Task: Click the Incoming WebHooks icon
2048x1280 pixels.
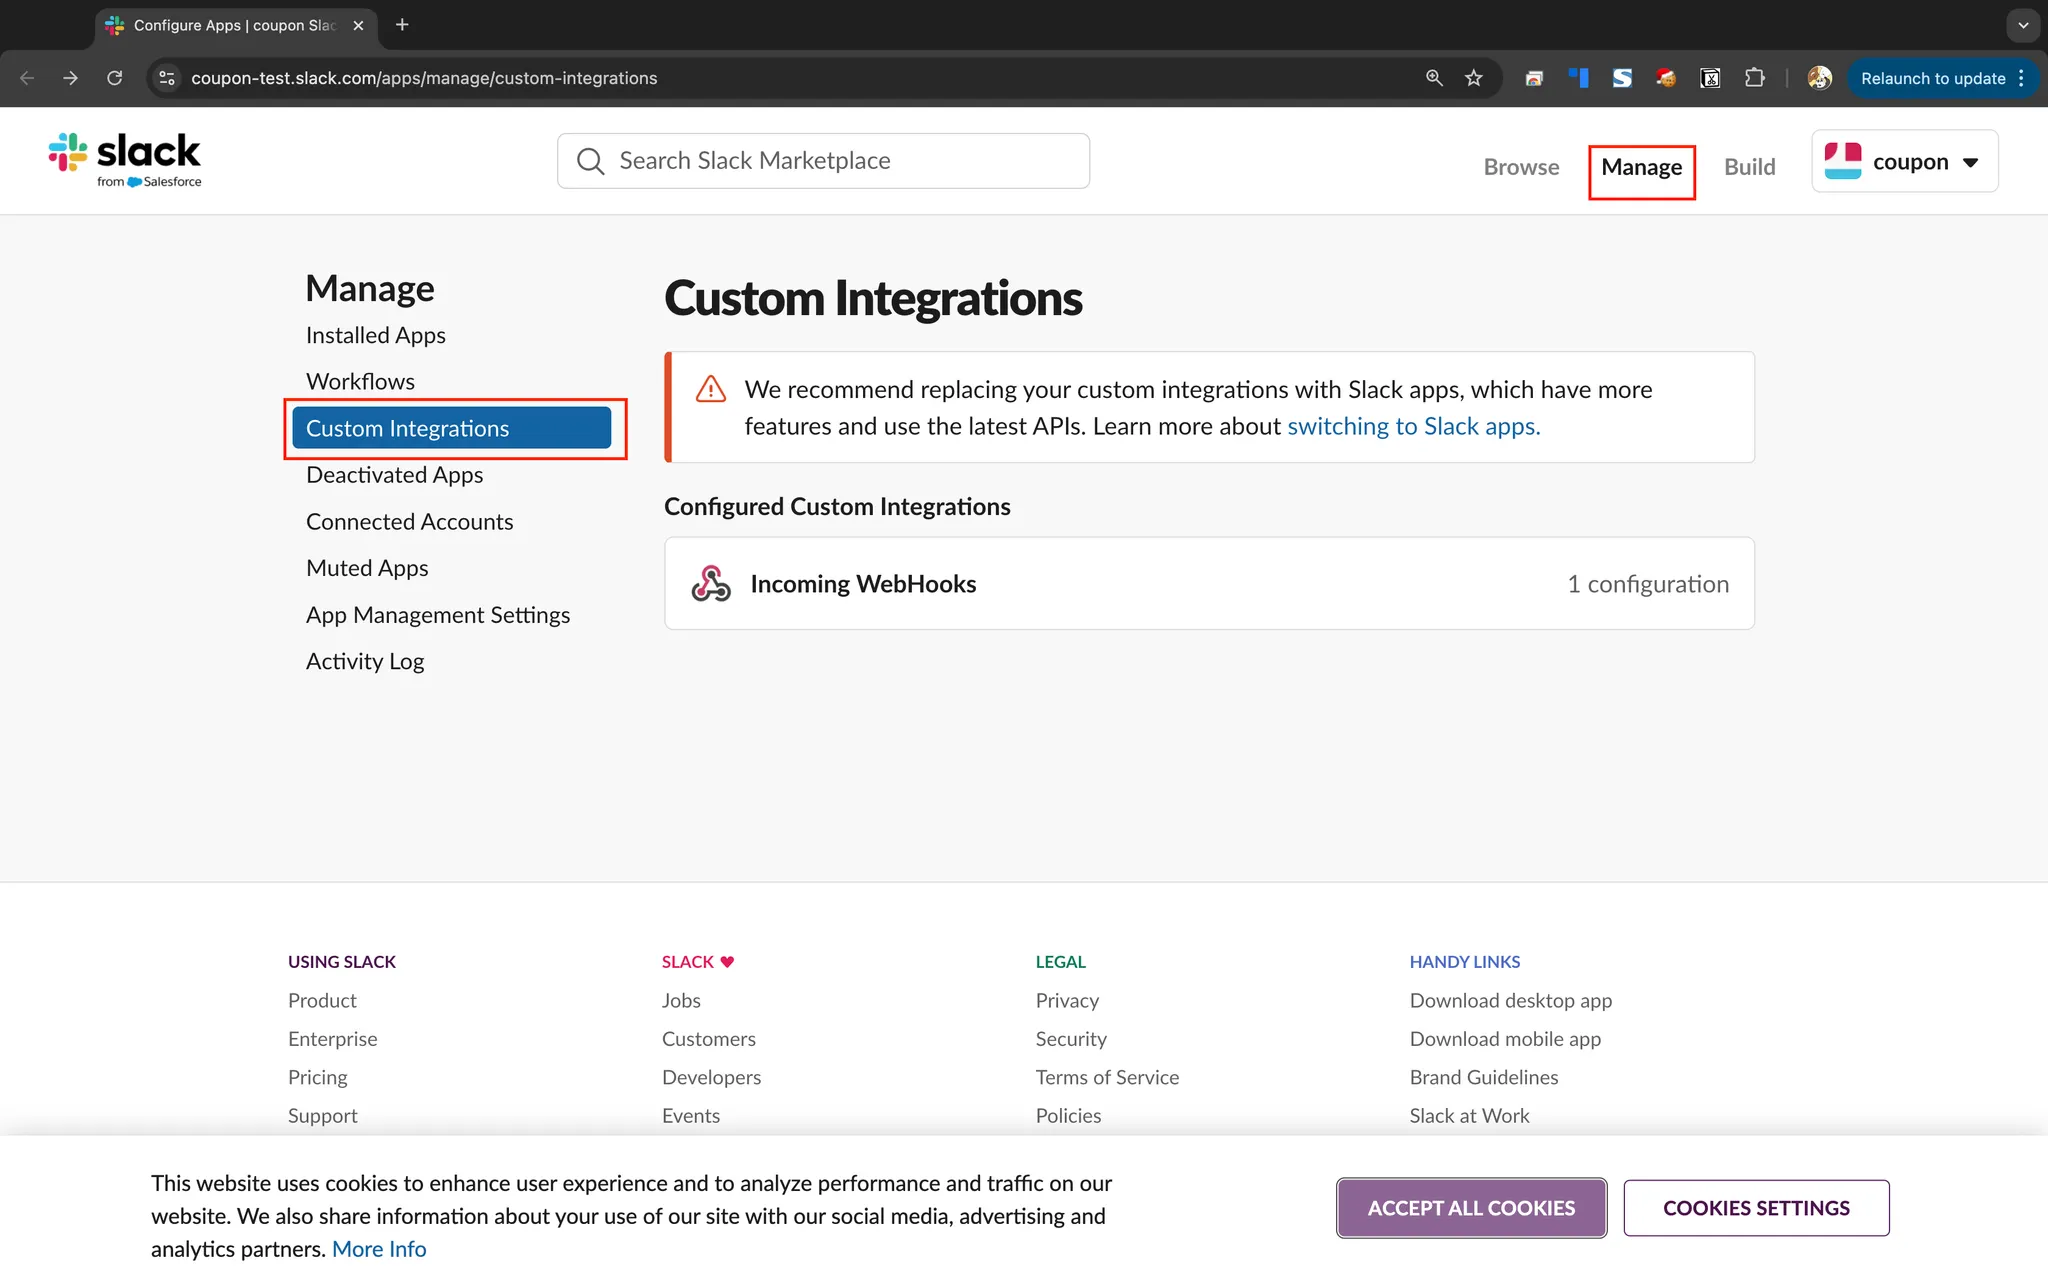Action: (711, 584)
